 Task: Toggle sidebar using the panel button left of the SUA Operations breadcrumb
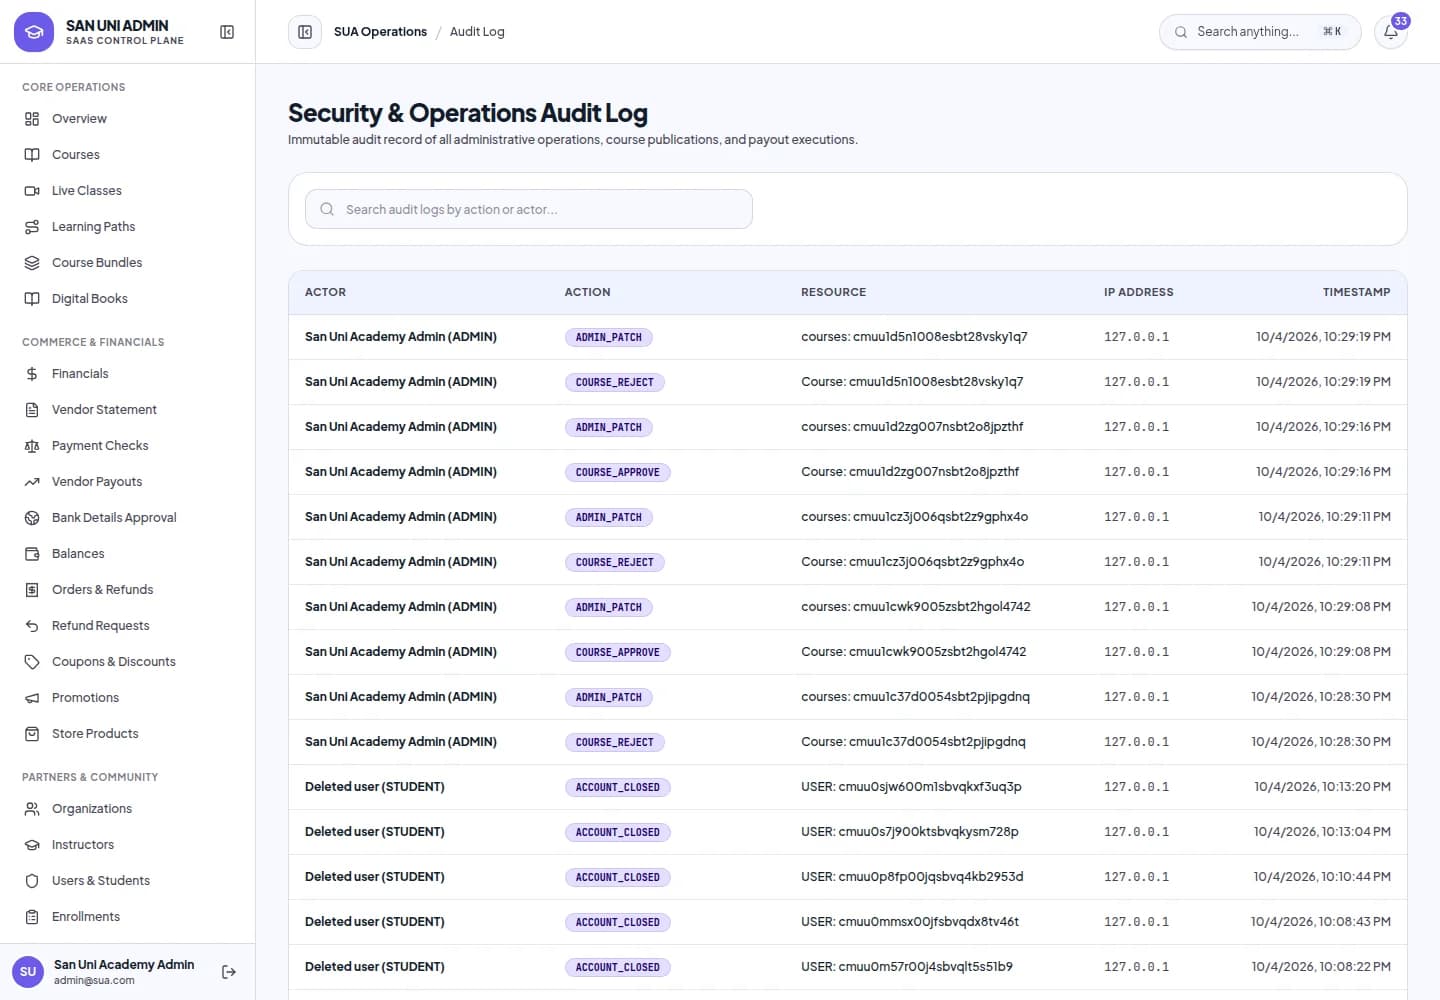pos(305,32)
